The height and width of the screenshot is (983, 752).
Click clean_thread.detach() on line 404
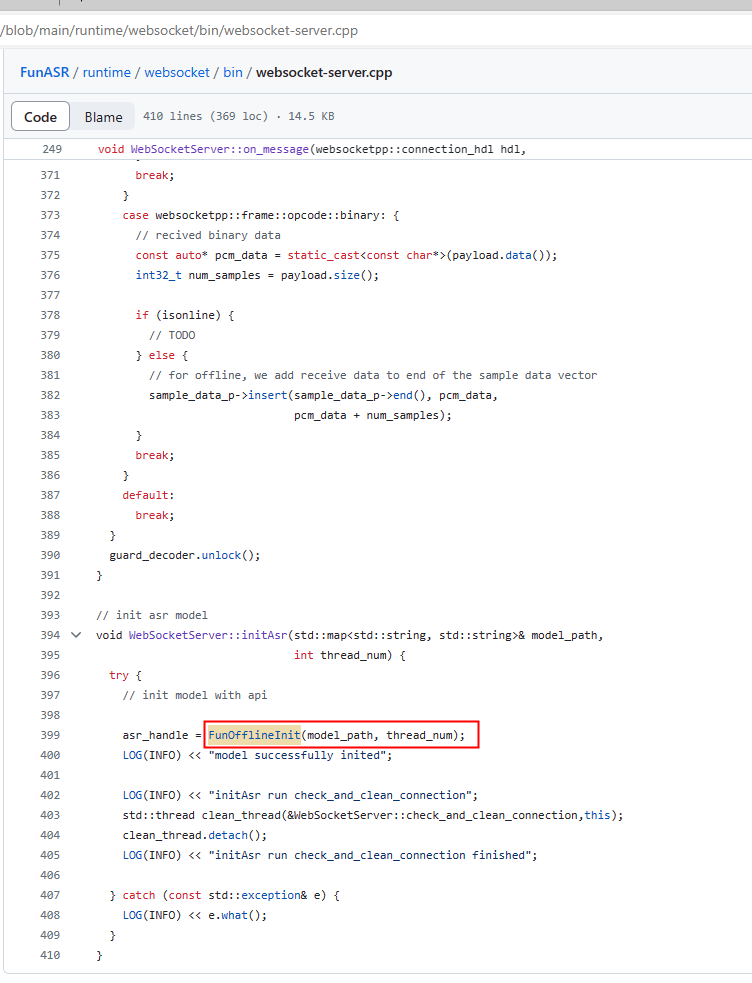tap(194, 835)
